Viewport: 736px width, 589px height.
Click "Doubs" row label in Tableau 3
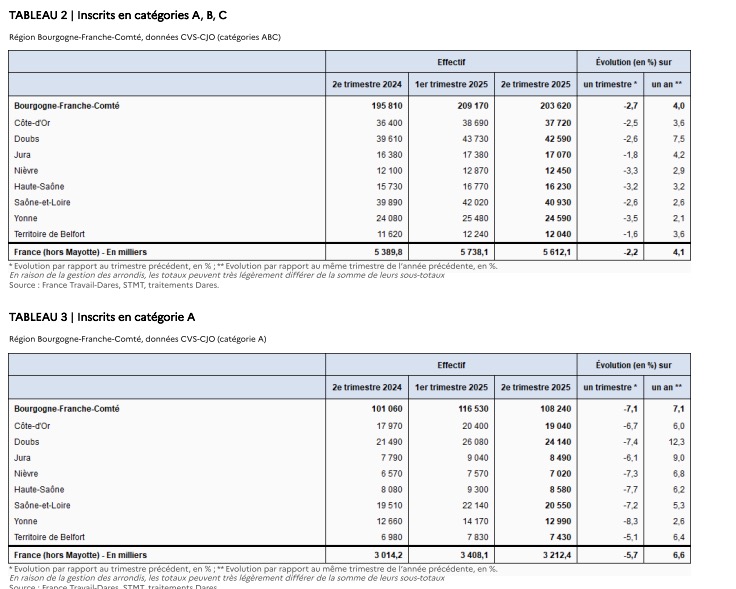tap(26, 442)
